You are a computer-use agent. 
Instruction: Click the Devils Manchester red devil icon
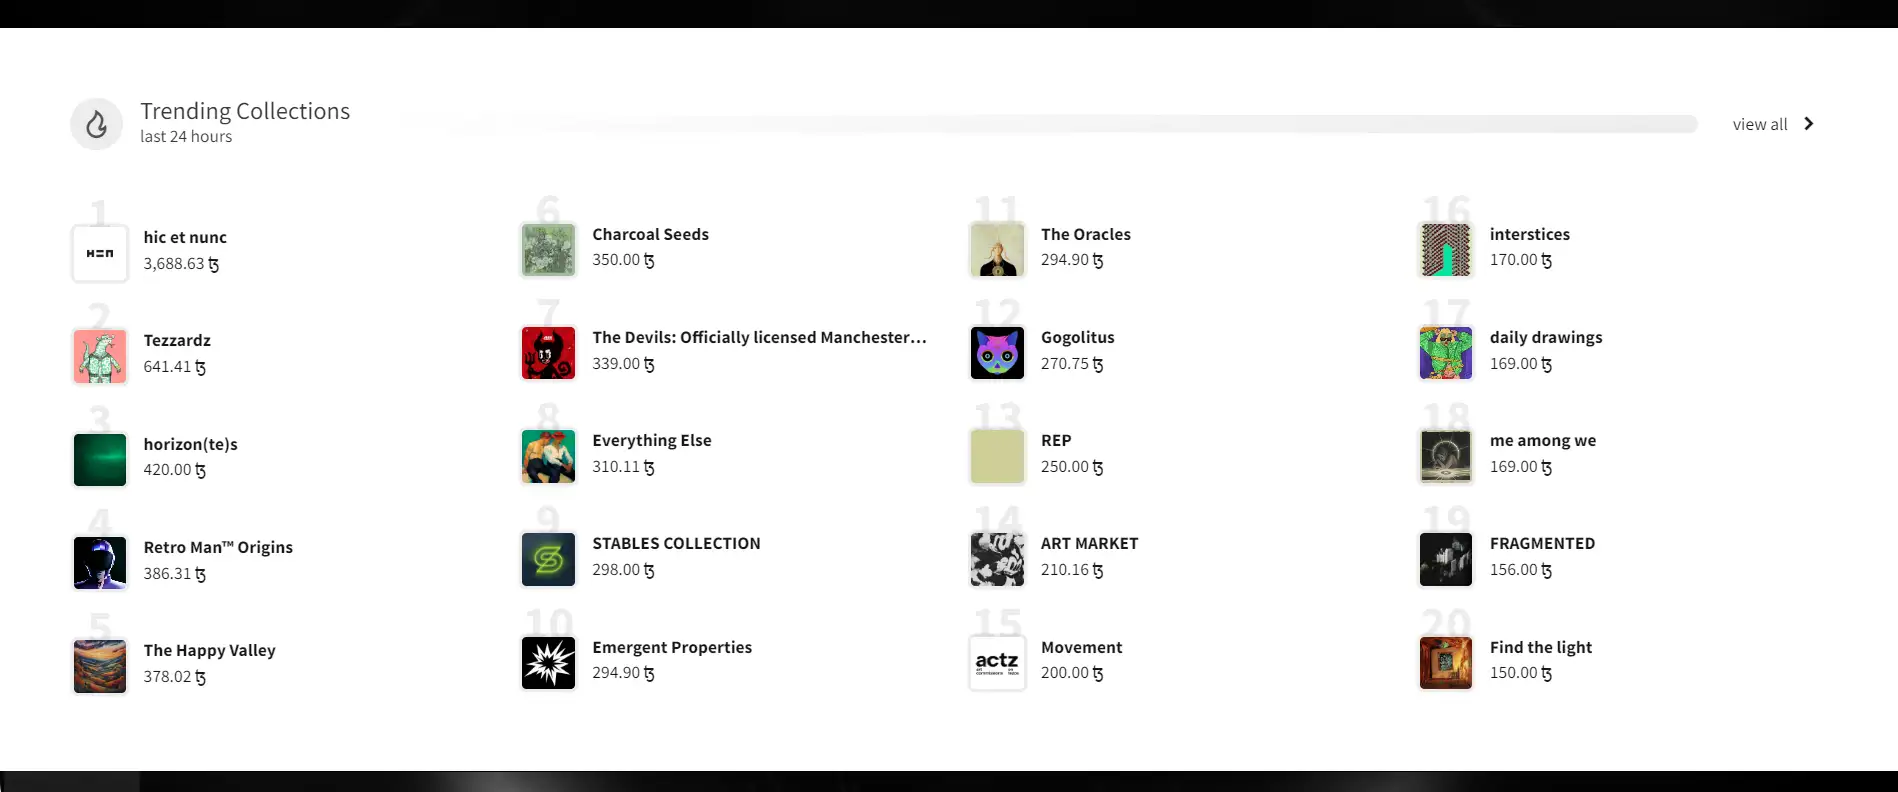pos(548,353)
